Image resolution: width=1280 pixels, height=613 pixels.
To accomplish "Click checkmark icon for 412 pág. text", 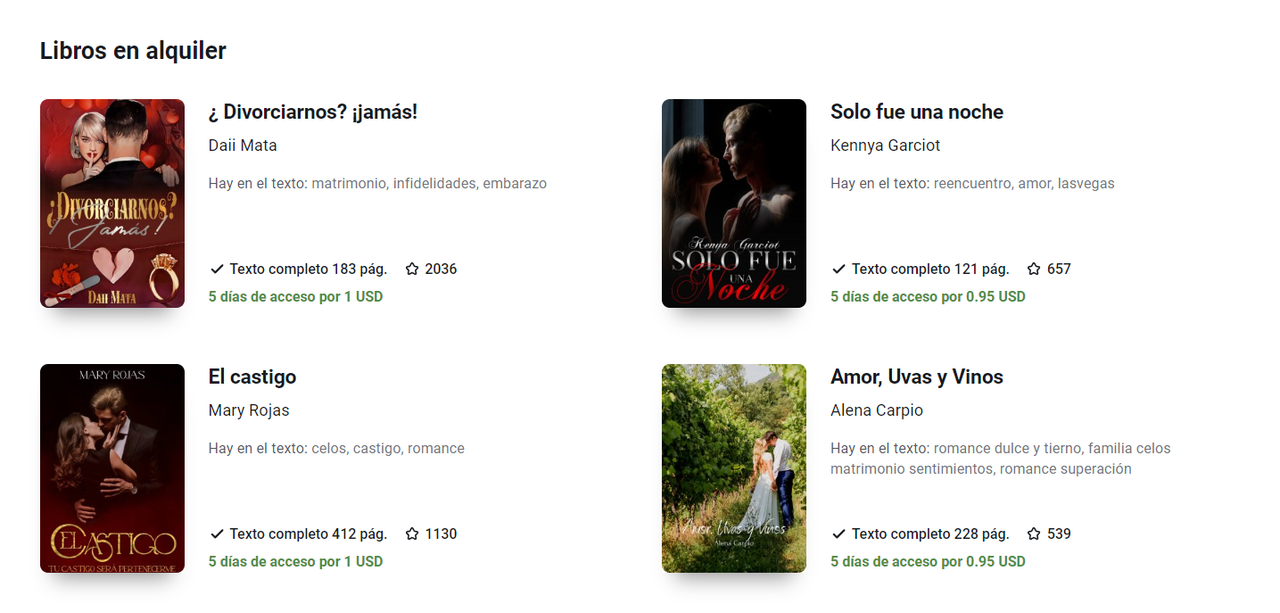I will [x=217, y=534].
